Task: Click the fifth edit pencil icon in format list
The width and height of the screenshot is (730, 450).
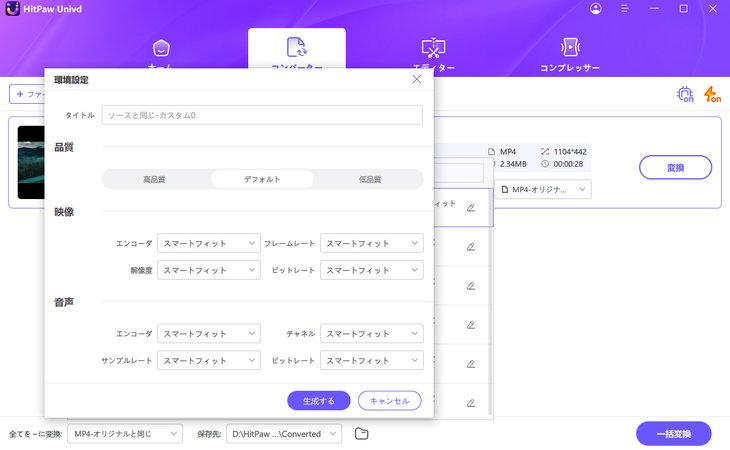Action: (x=471, y=364)
